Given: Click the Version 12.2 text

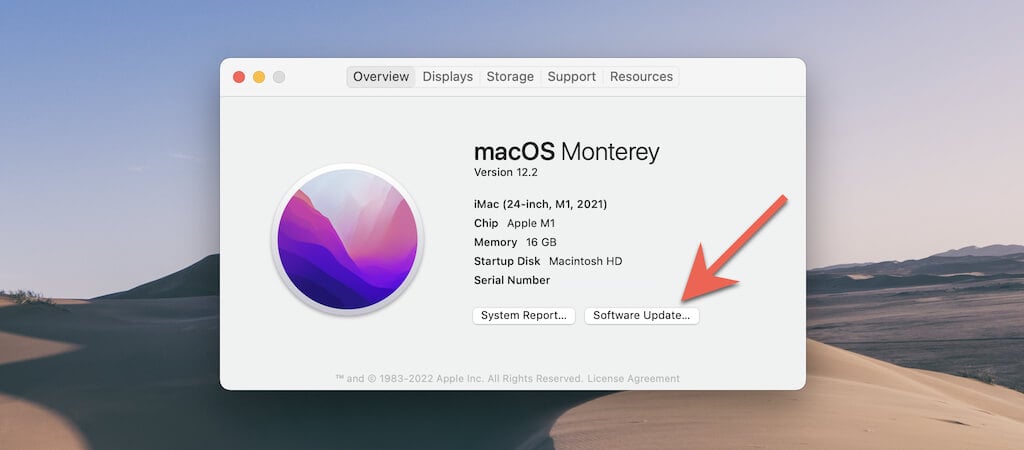Looking at the screenshot, I should [508, 172].
